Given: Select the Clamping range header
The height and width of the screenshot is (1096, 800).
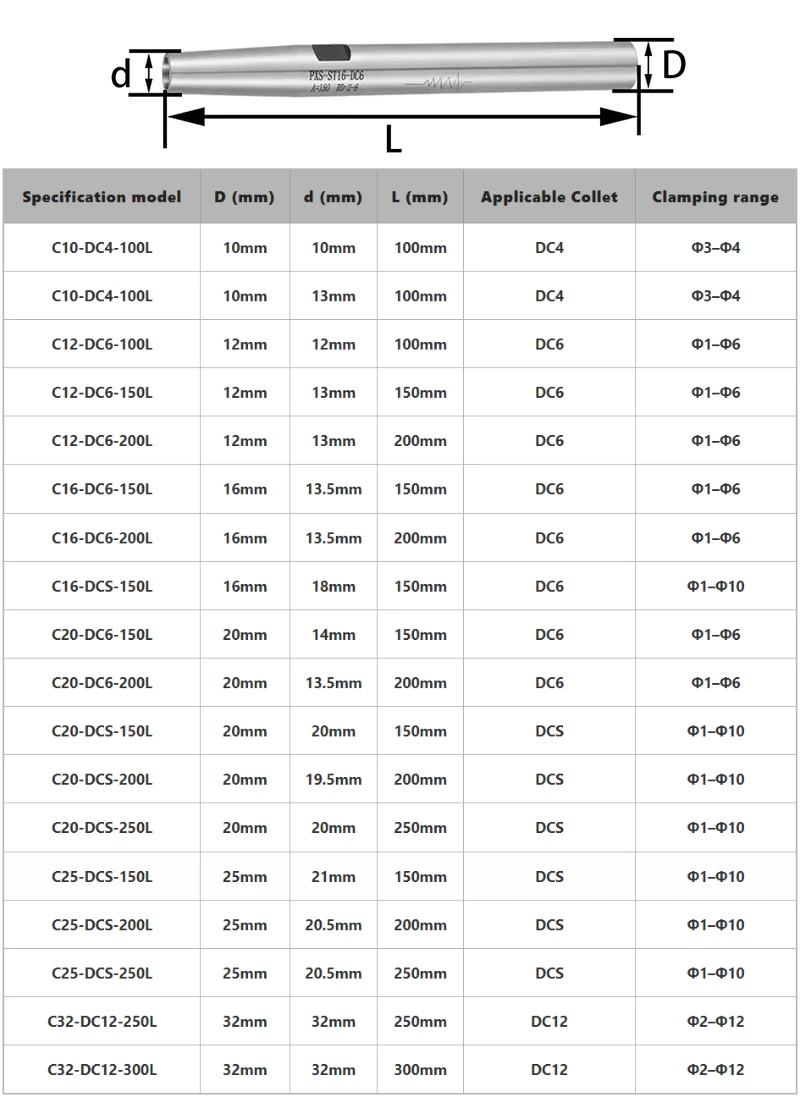Looking at the screenshot, I should coord(715,197).
